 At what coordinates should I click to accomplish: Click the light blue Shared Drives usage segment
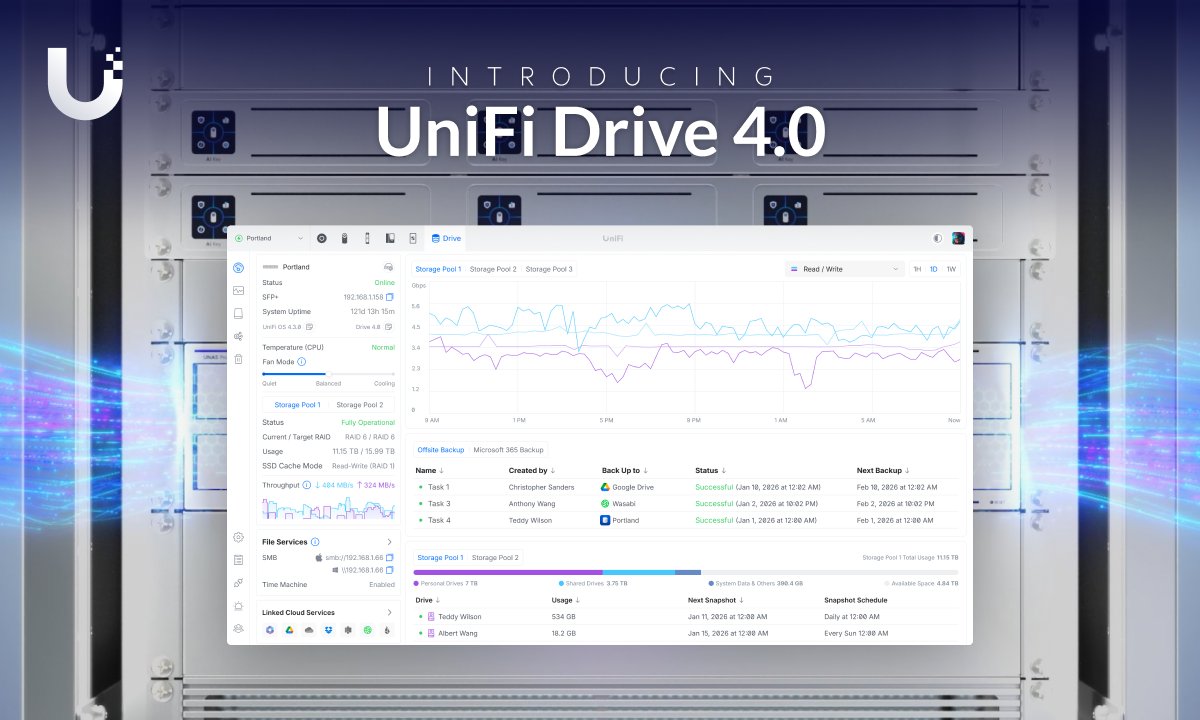(639, 572)
